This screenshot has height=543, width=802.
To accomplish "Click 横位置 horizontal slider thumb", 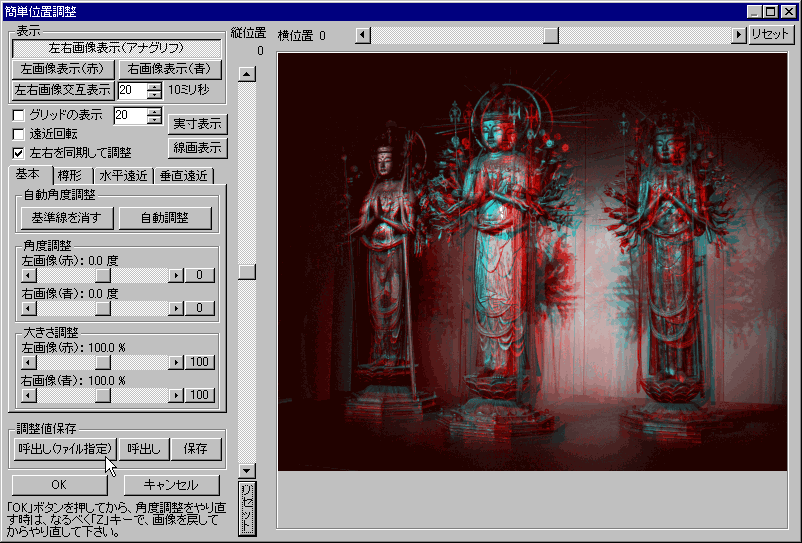I will [x=551, y=35].
